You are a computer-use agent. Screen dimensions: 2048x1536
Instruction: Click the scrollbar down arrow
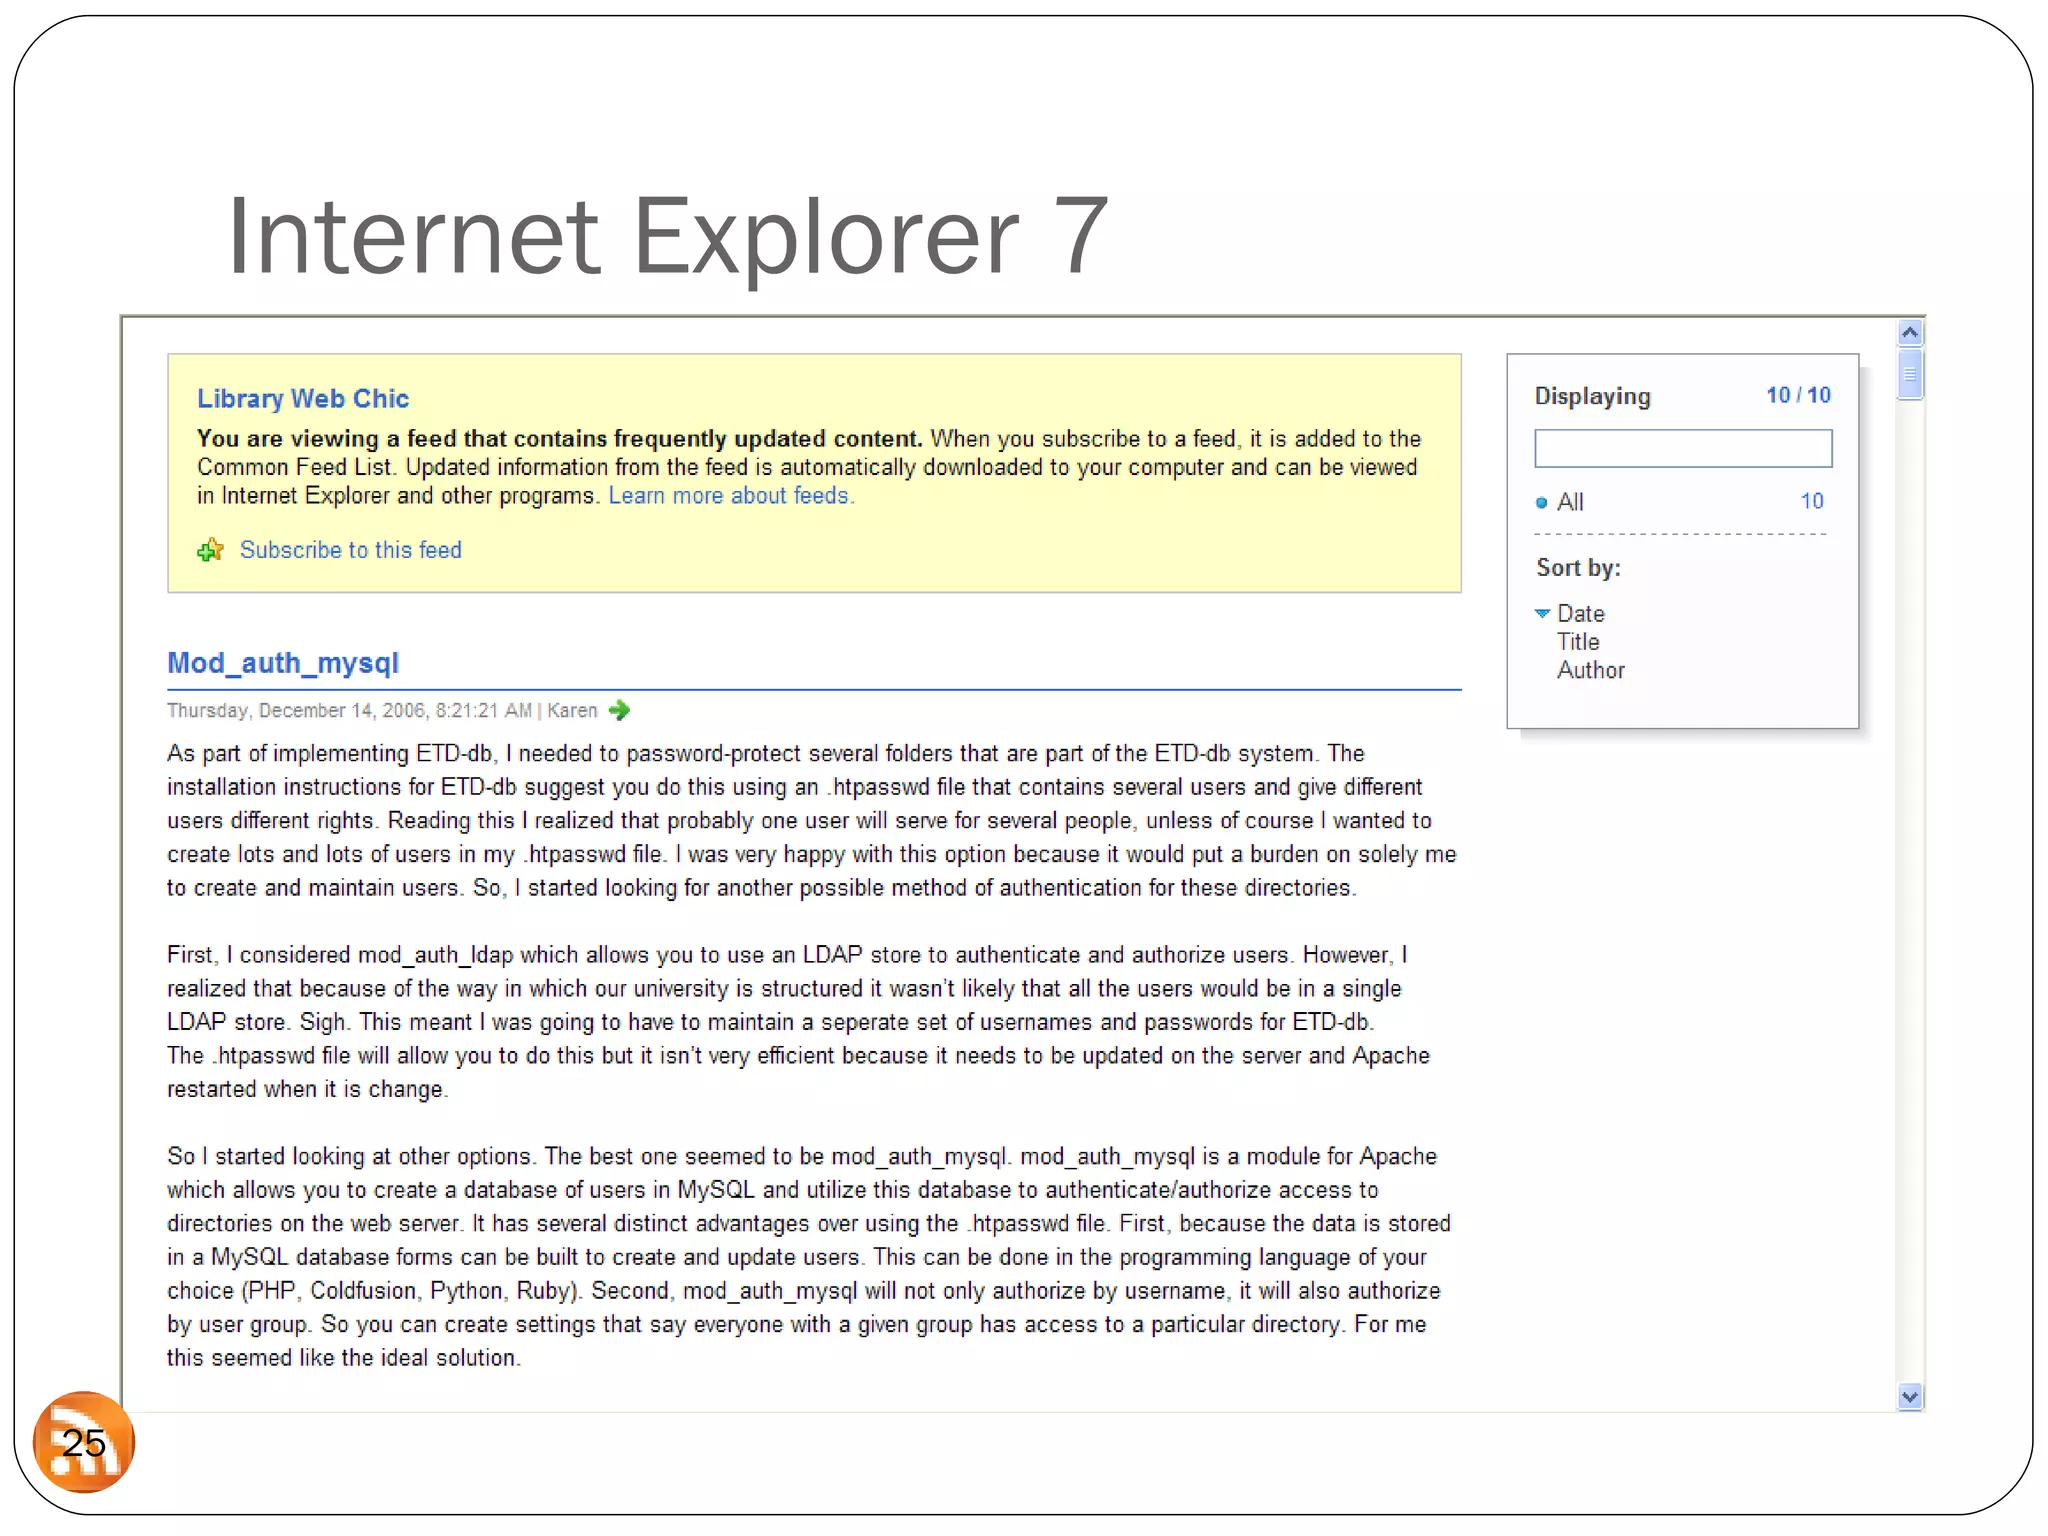pos(1910,1397)
